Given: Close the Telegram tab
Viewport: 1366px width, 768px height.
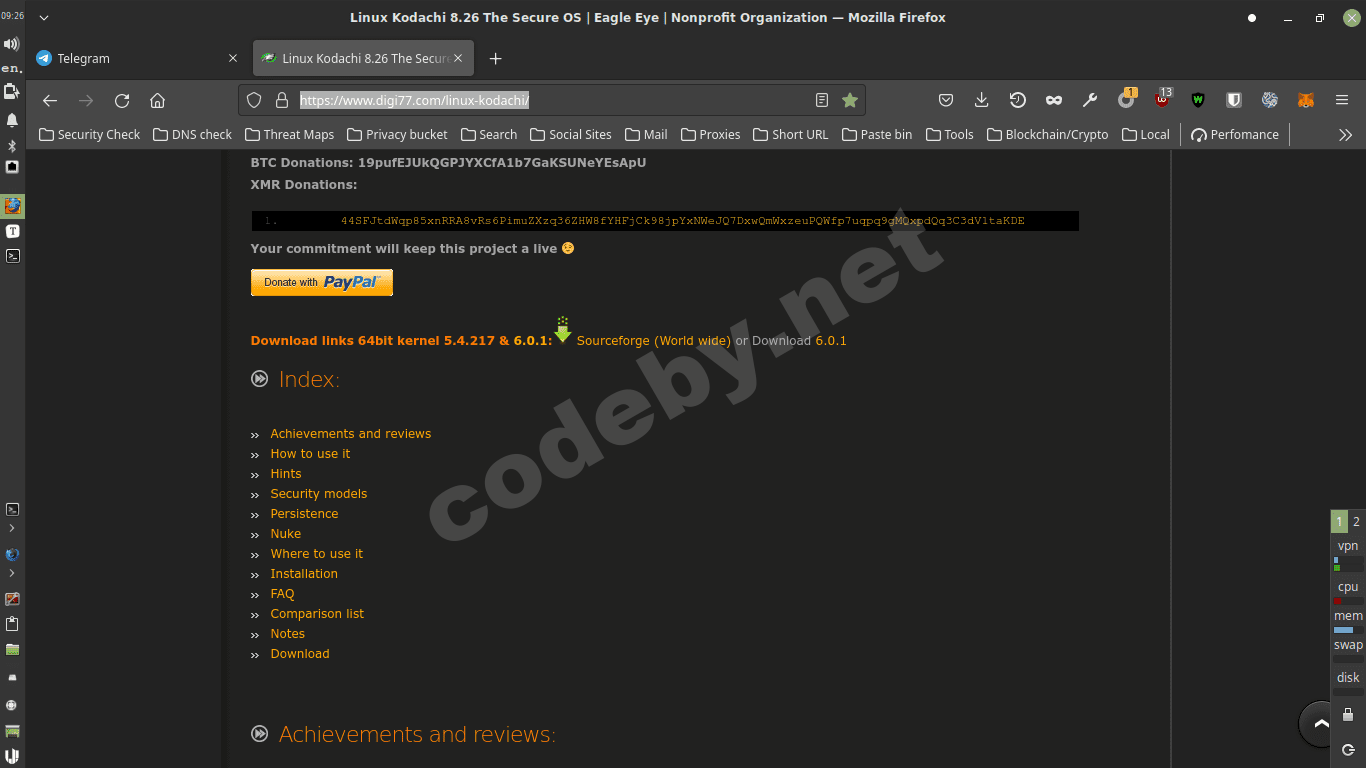Looking at the screenshot, I should point(233,58).
